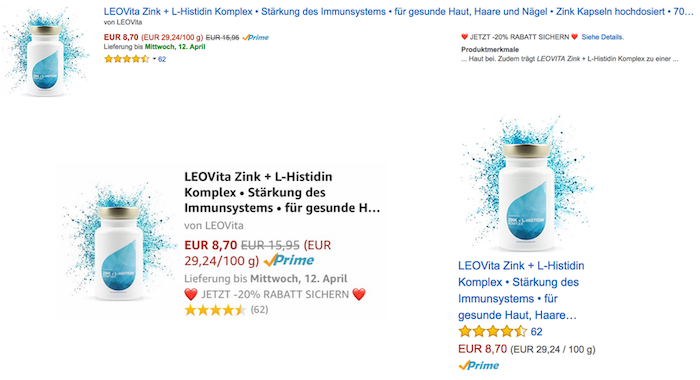Open the top listing's blue product title link
Screen dimensions: 700x380
pos(399,12)
